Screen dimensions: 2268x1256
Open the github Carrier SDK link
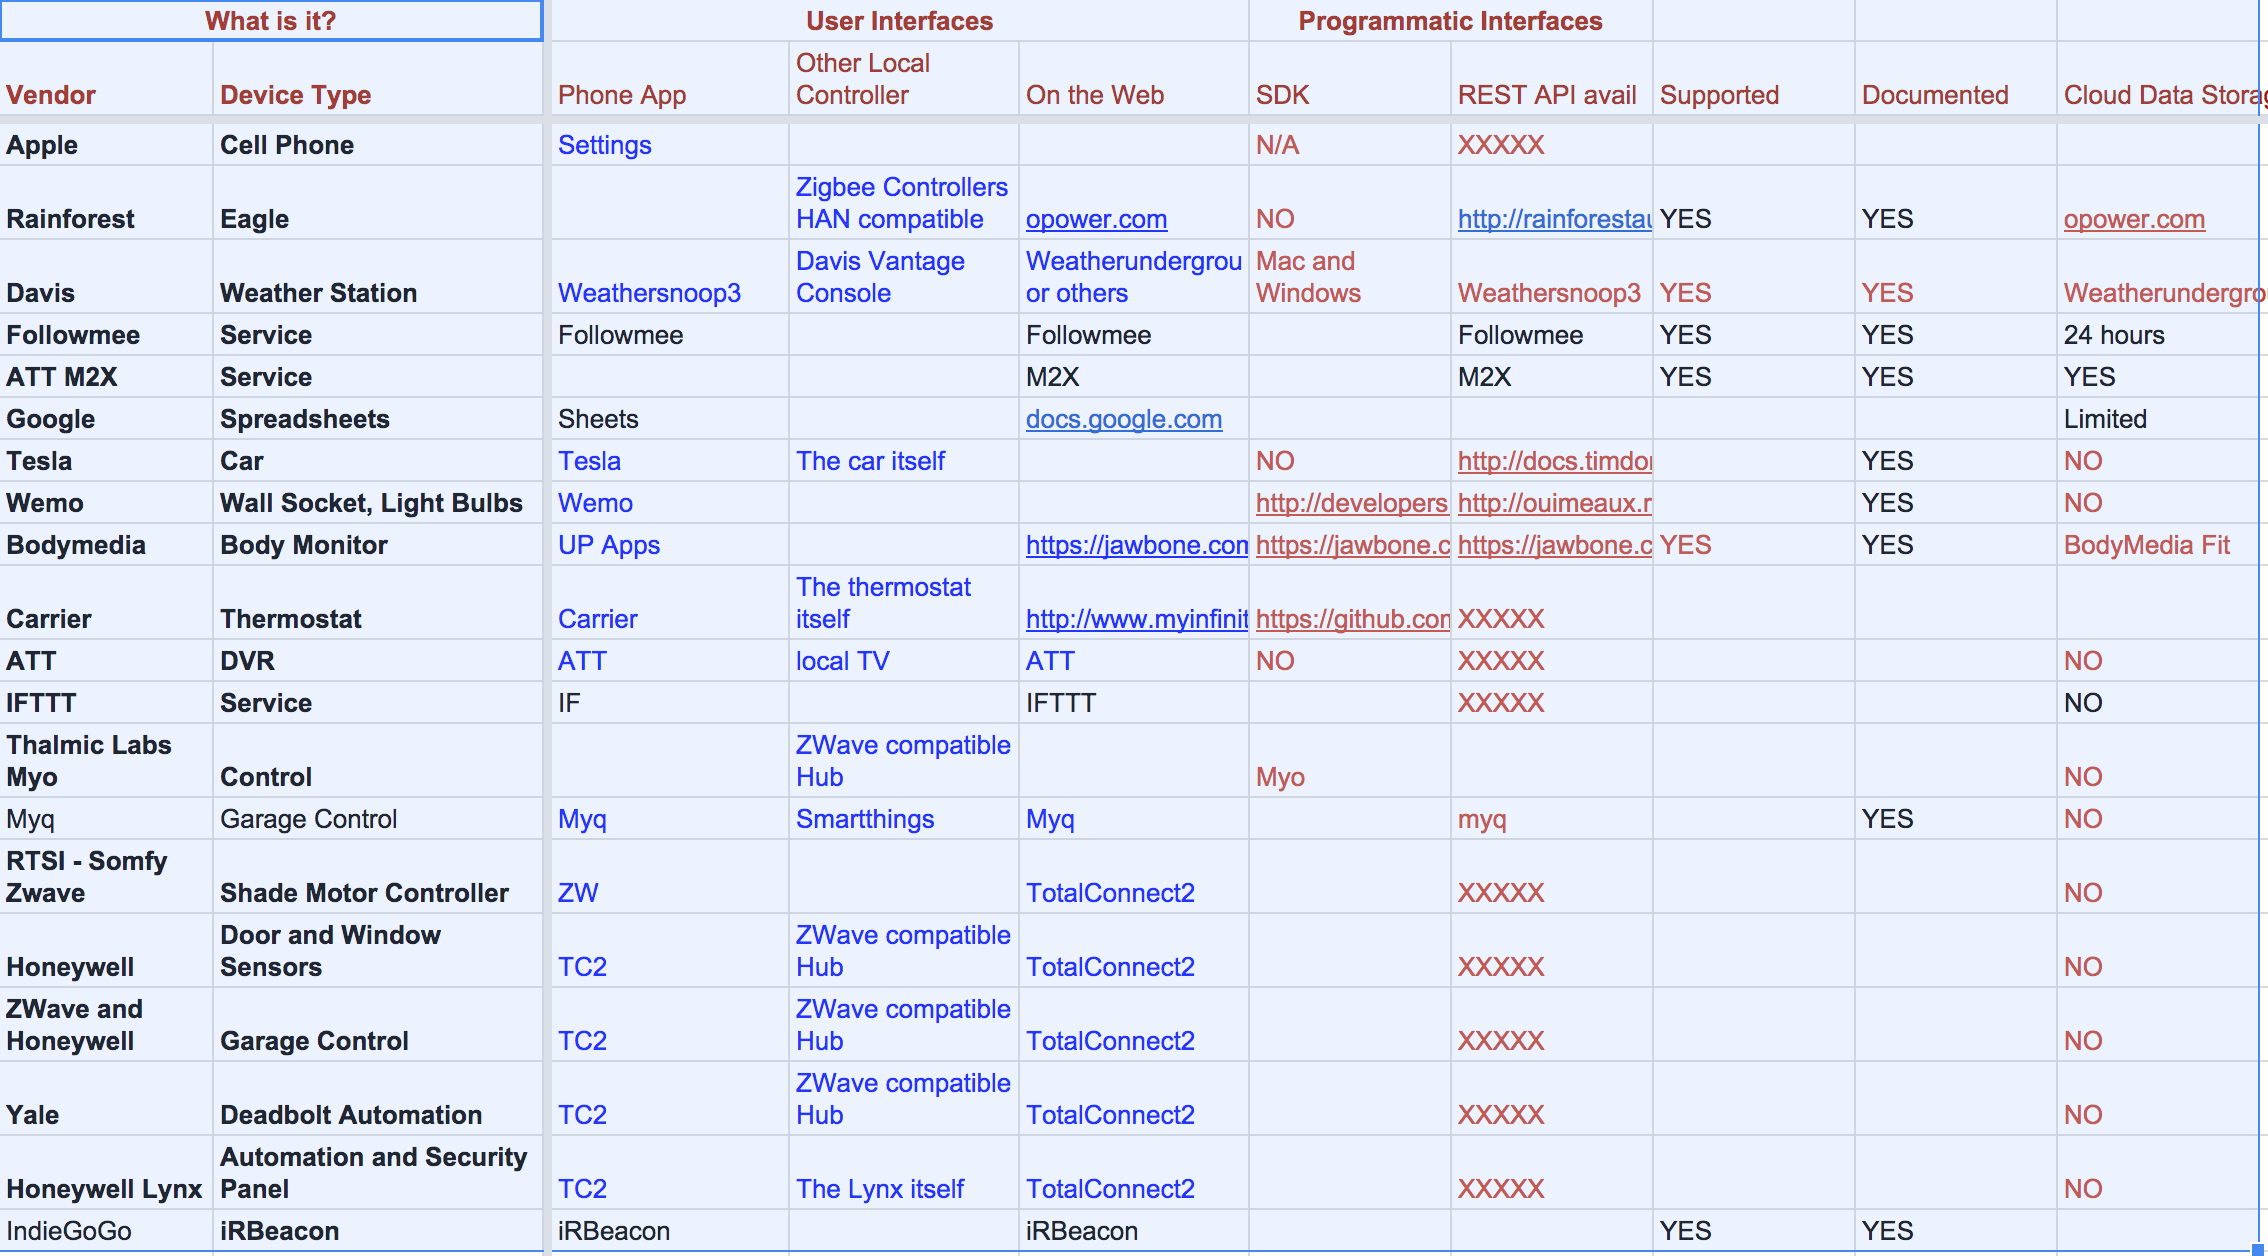tap(1351, 619)
